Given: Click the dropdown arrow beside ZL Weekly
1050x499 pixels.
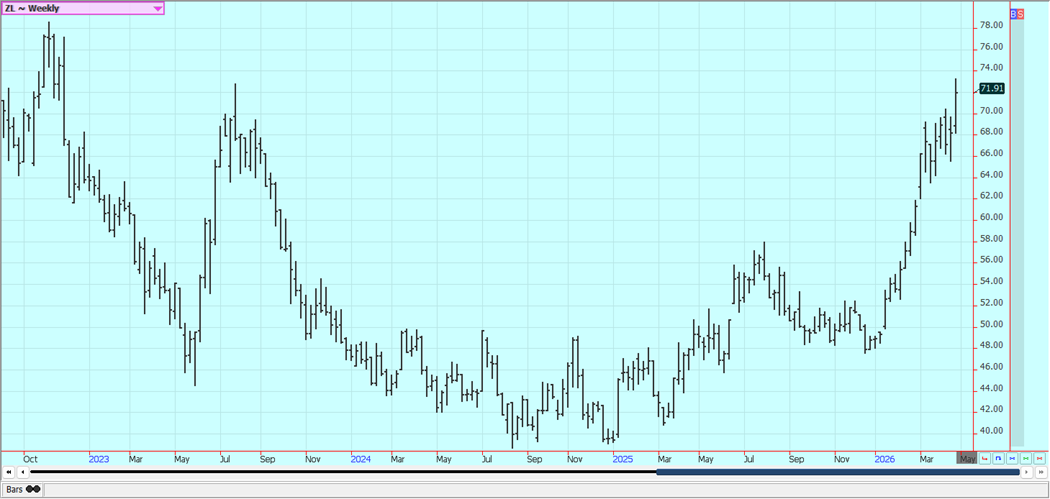Looking at the screenshot, I should click(x=157, y=8).
